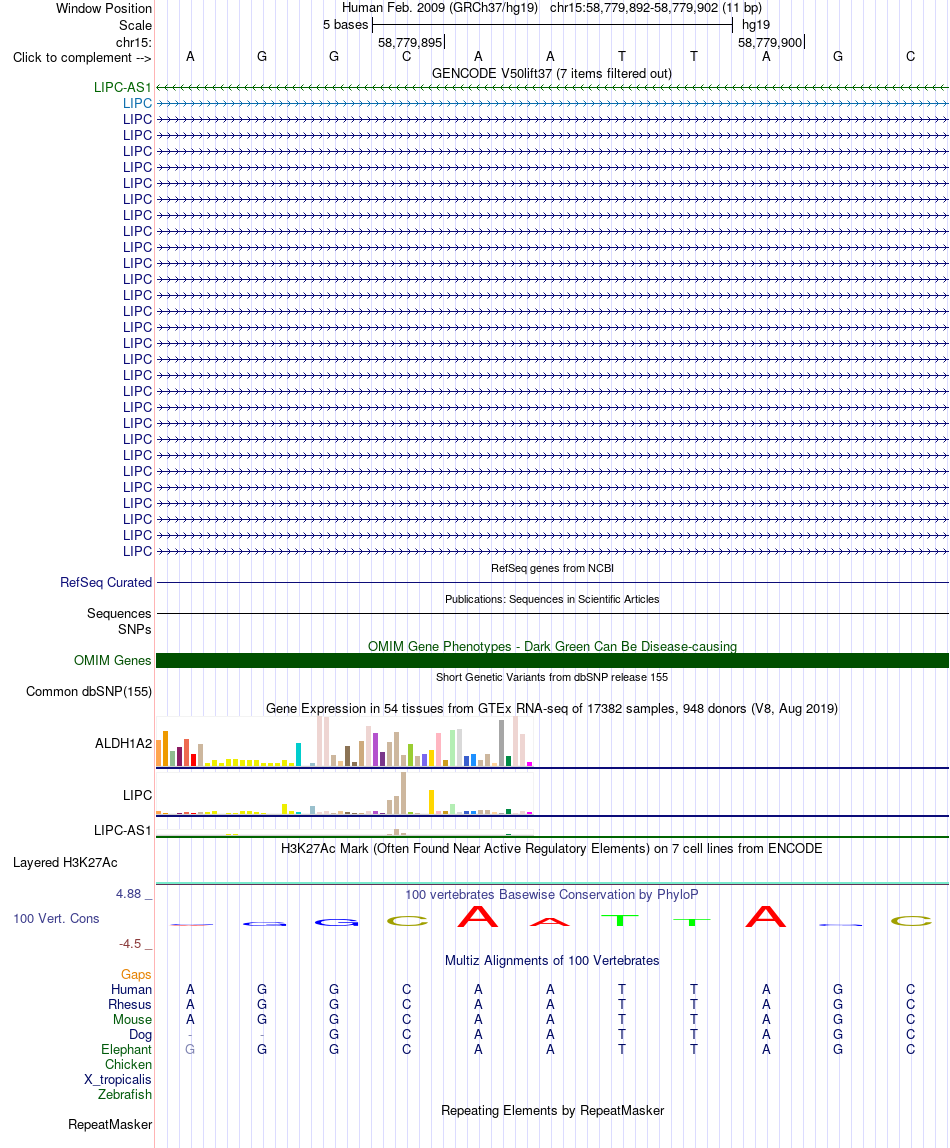Viewport: 950px width, 1148px height.
Task: Open 'Multiz Alignments of 100 Vertebrates' title
Action: (552, 961)
